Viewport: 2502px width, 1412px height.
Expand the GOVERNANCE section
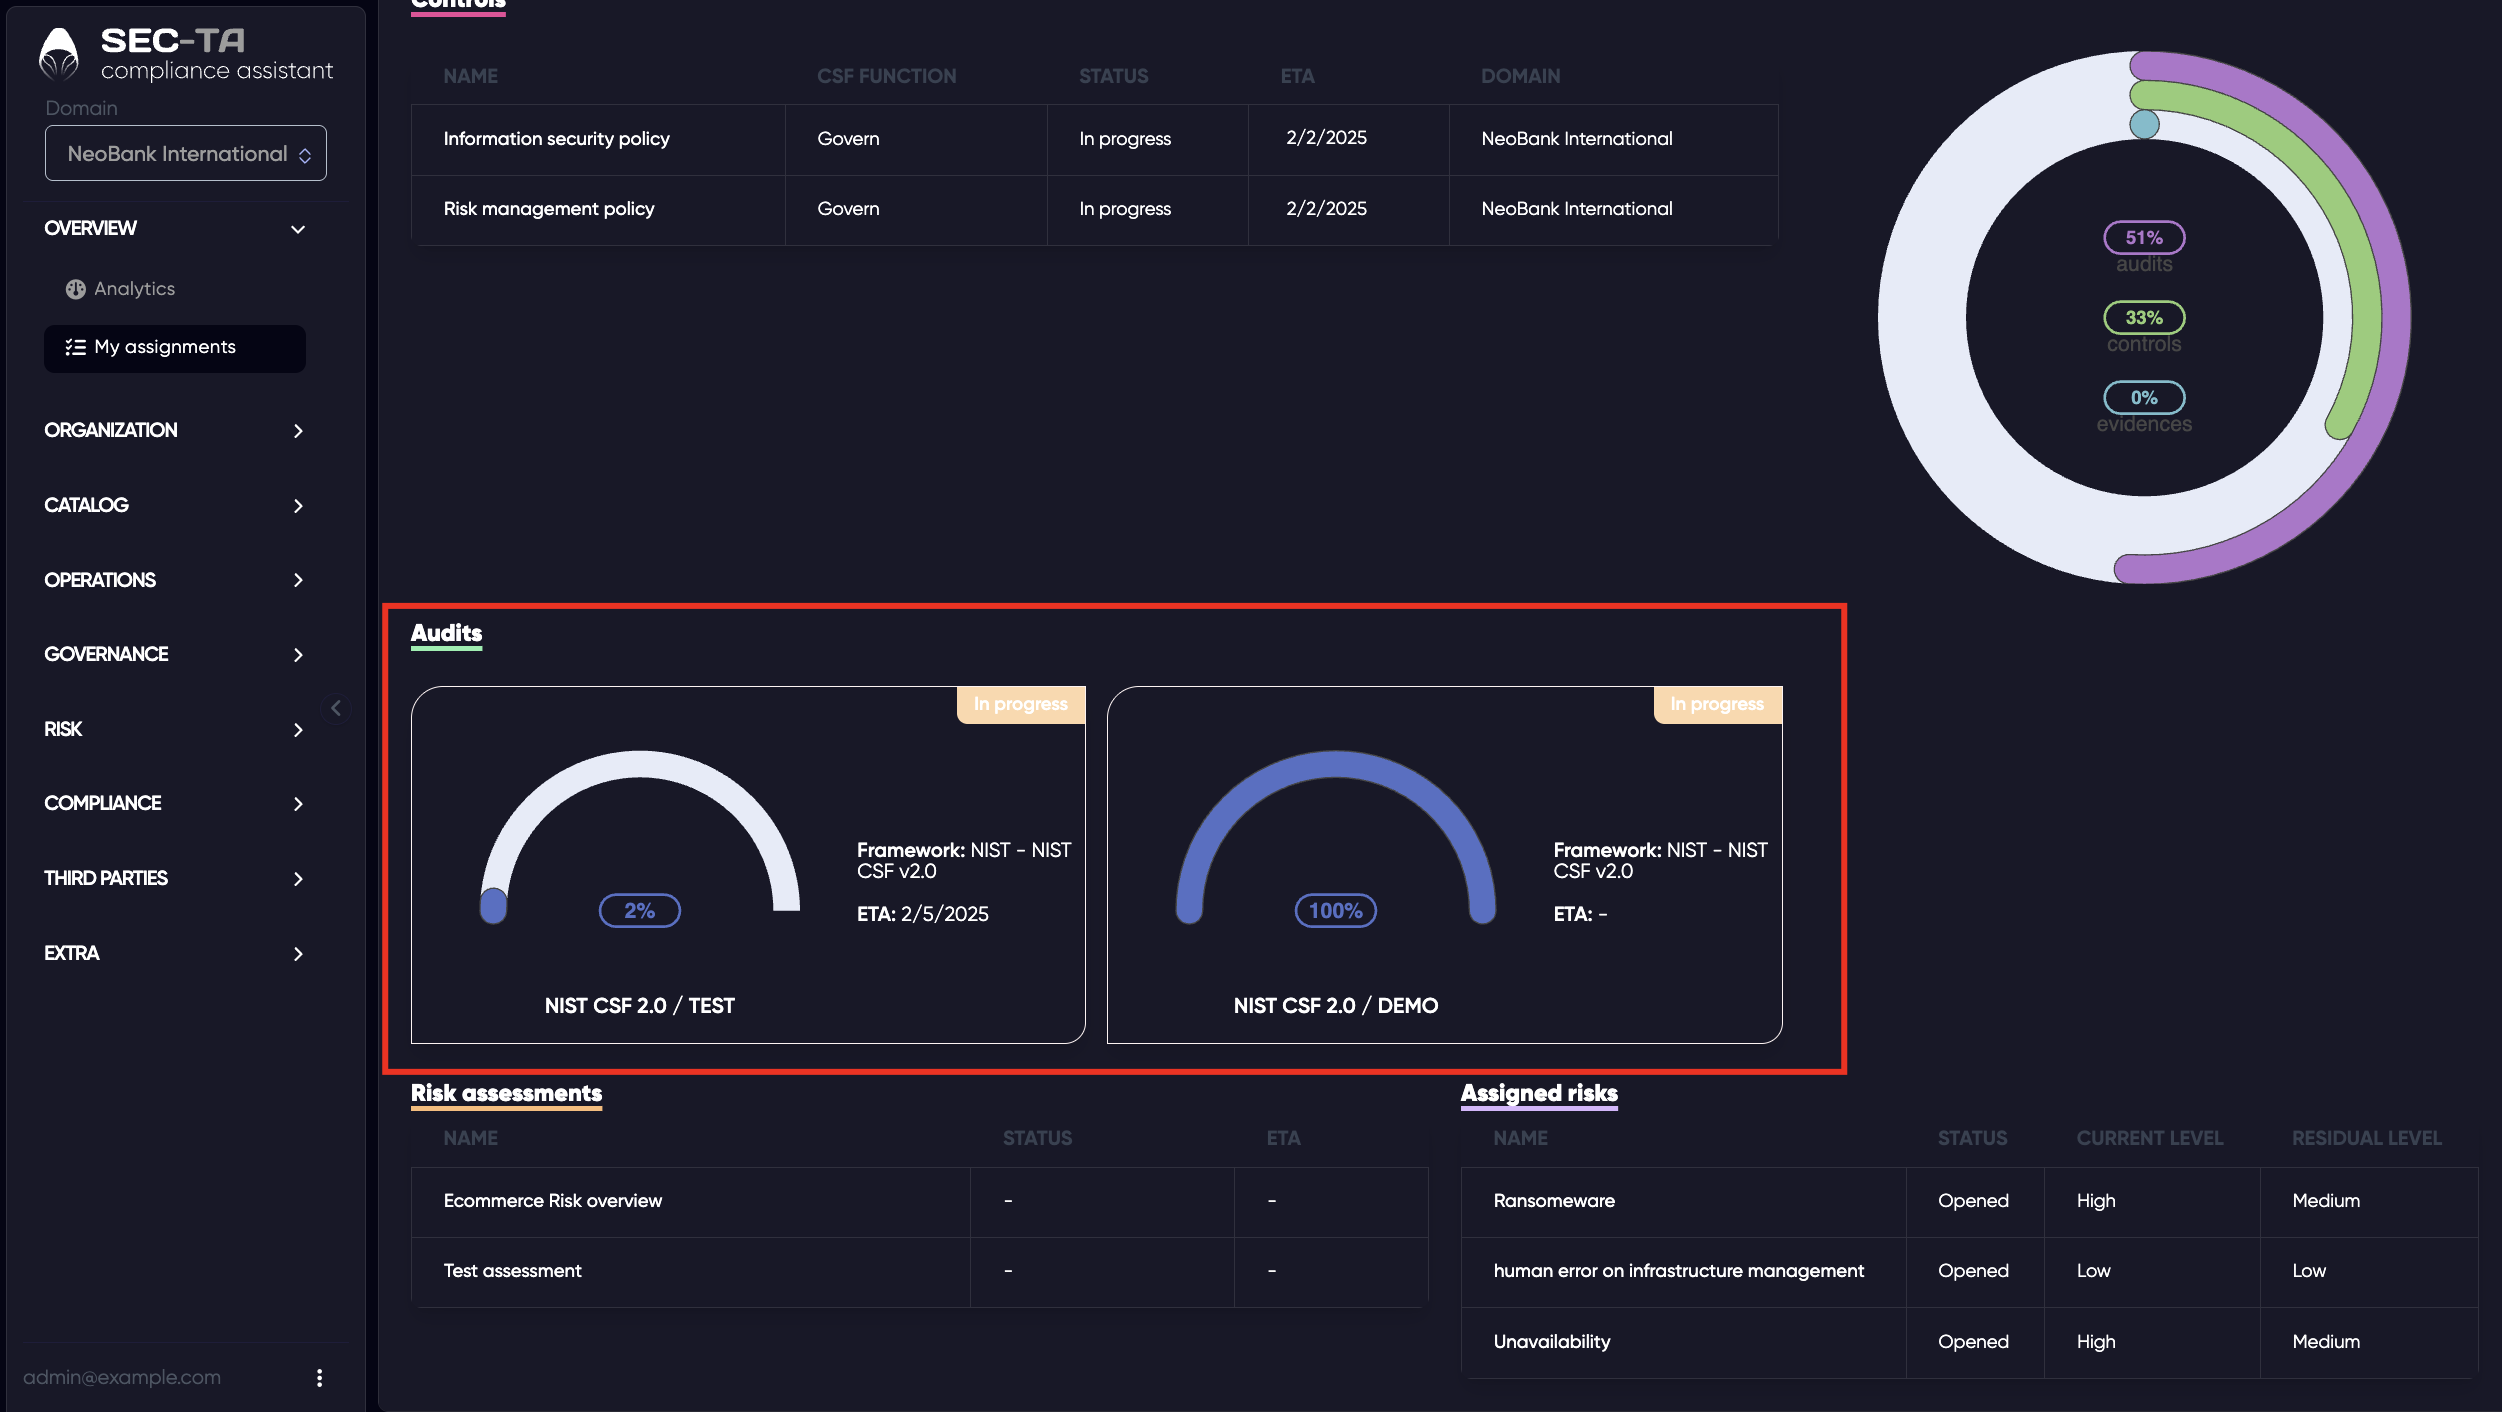(x=174, y=654)
